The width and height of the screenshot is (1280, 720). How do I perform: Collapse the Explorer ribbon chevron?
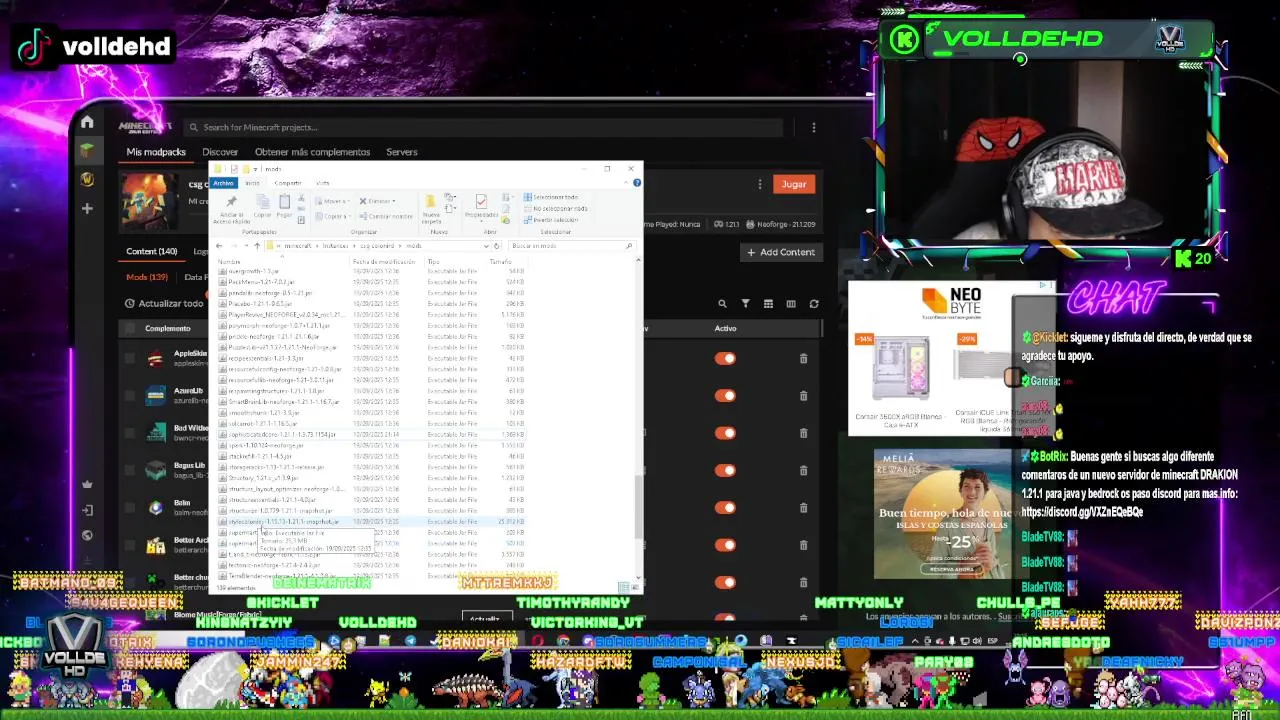point(628,183)
